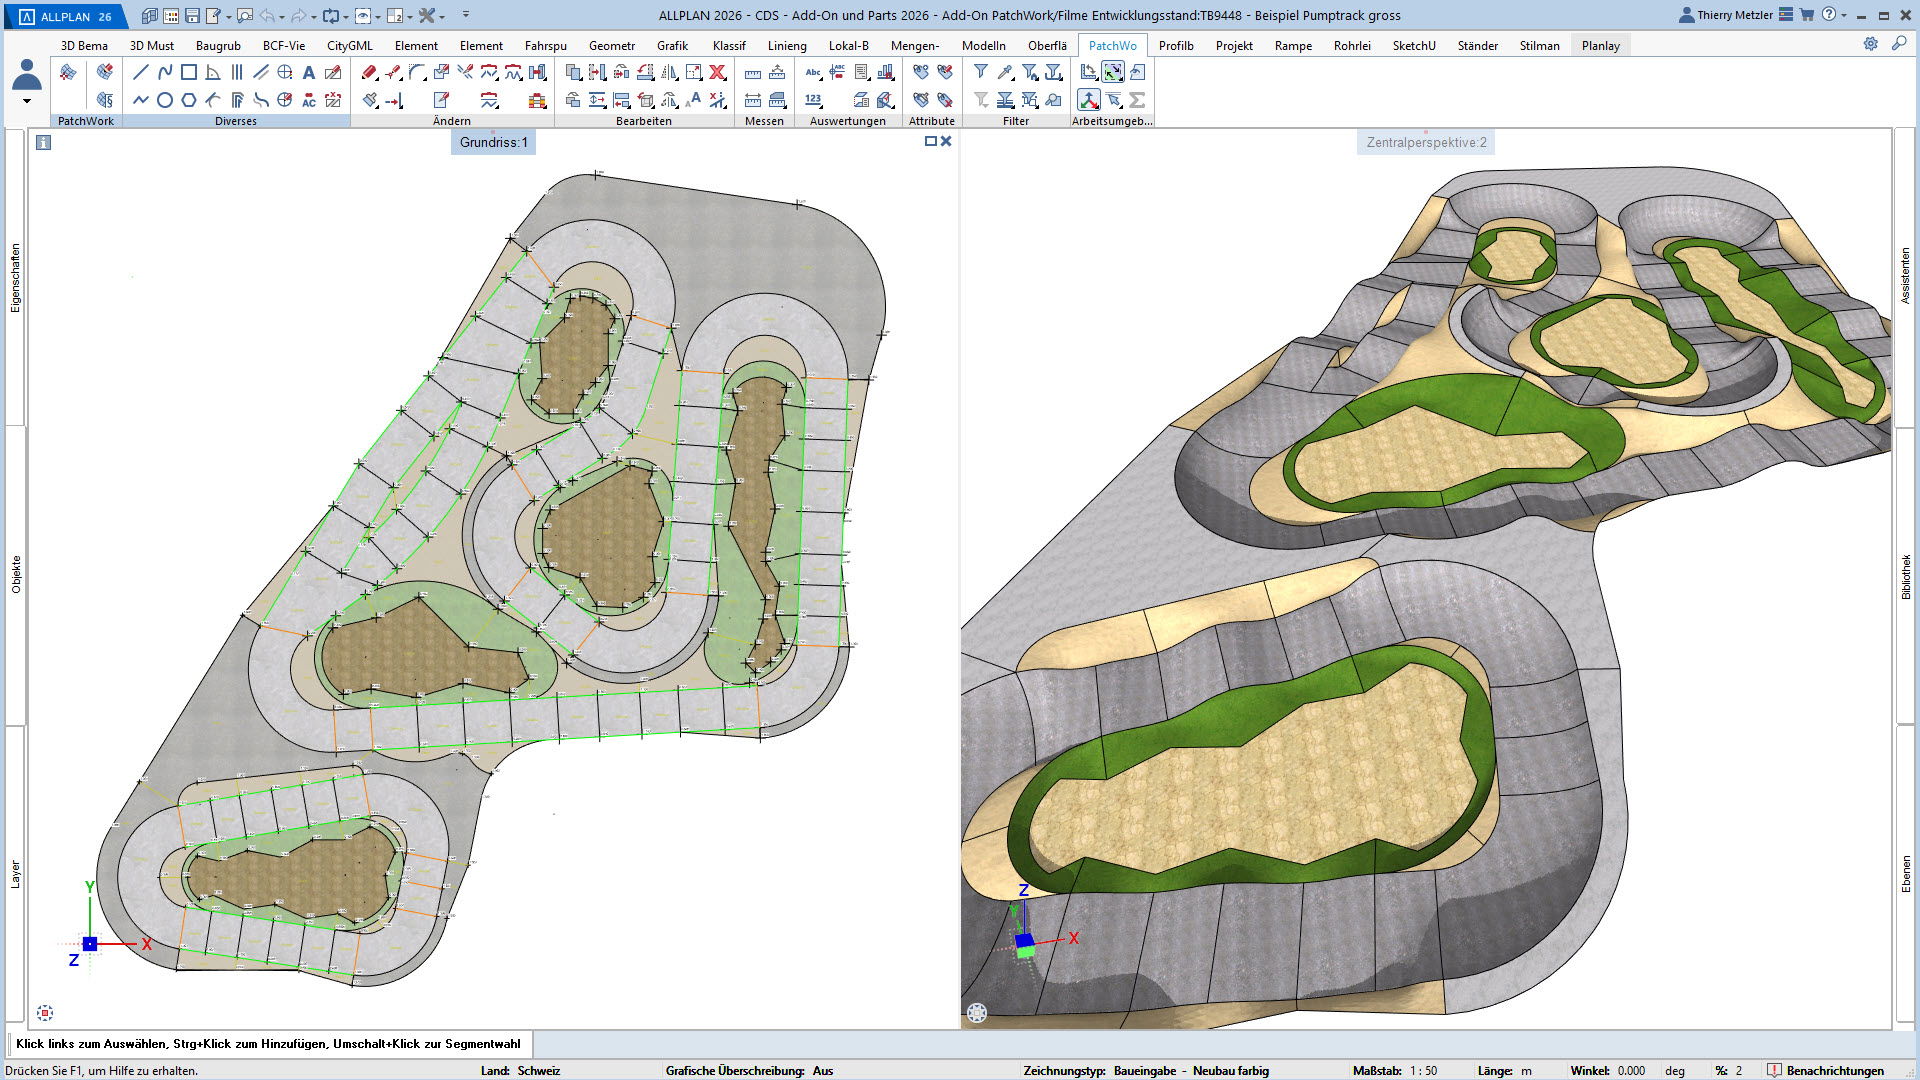Screen dimensions: 1920x1080
Task: Open the Eigenschaften side panel
Action: coord(15,278)
